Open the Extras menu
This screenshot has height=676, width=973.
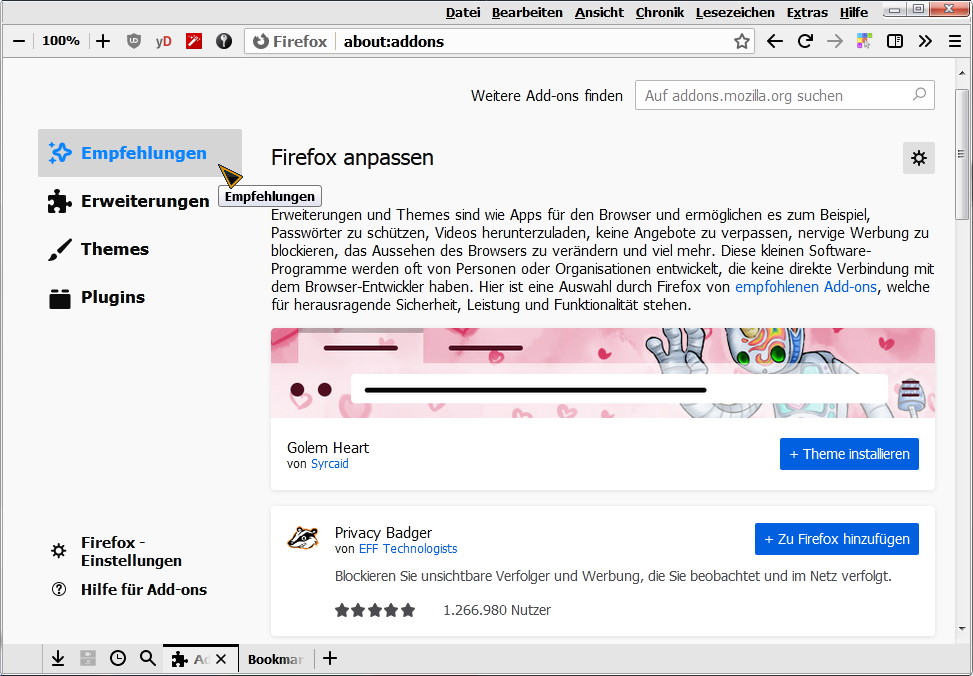pos(807,12)
